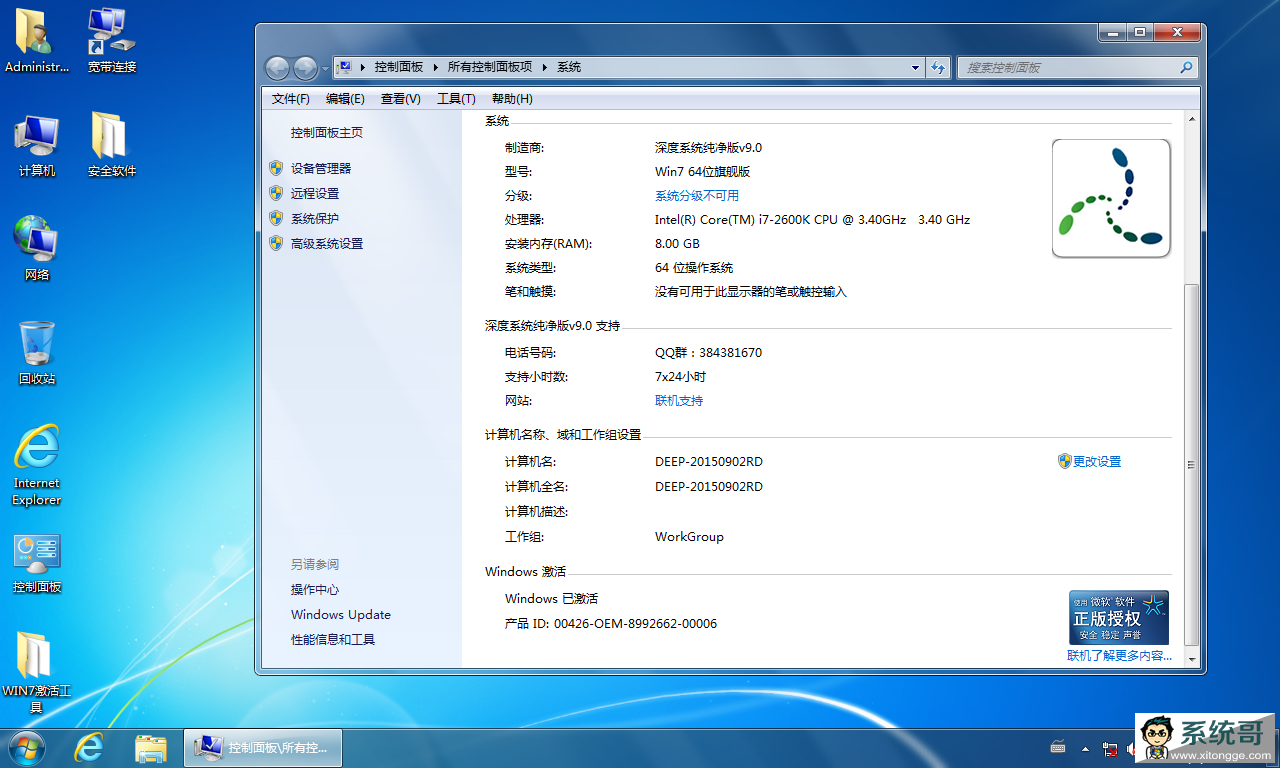Screen dimensions: 1280x768
Task: Click the control panel icon in the address bar
Action: coord(345,67)
